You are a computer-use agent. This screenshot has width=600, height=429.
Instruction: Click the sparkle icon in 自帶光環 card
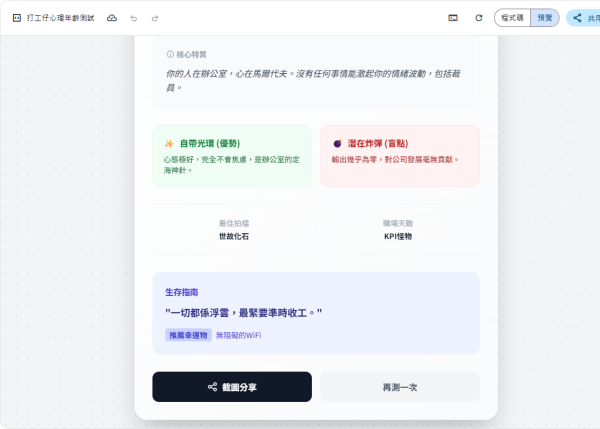pos(169,144)
